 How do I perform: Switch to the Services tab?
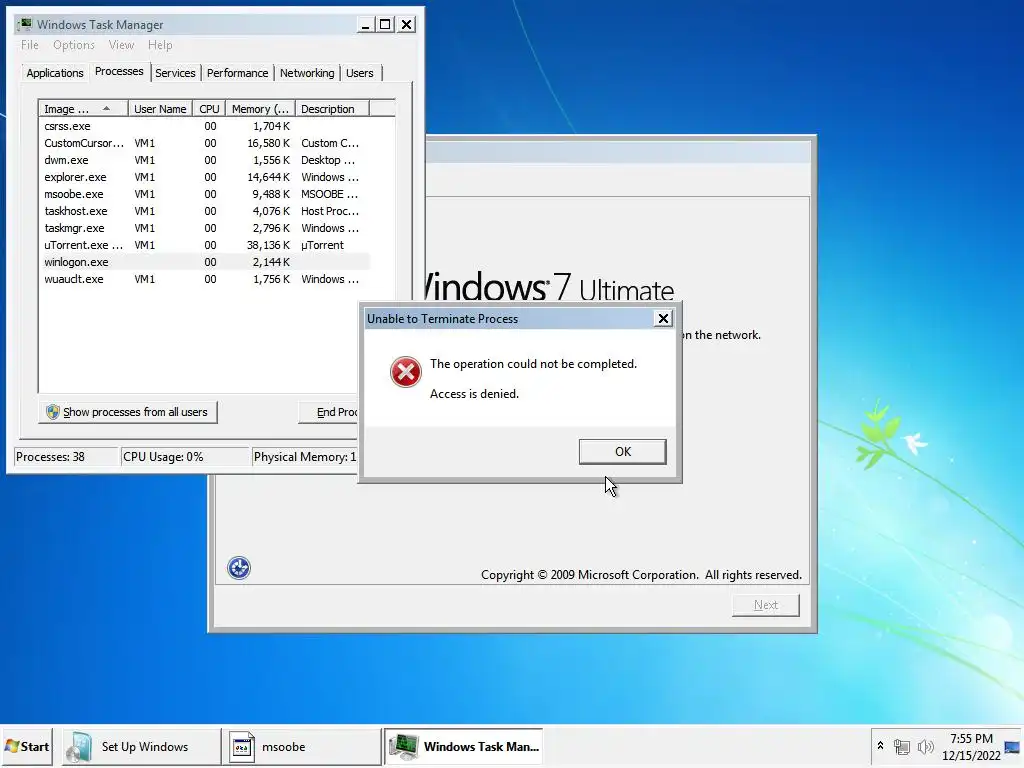pos(175,73)
